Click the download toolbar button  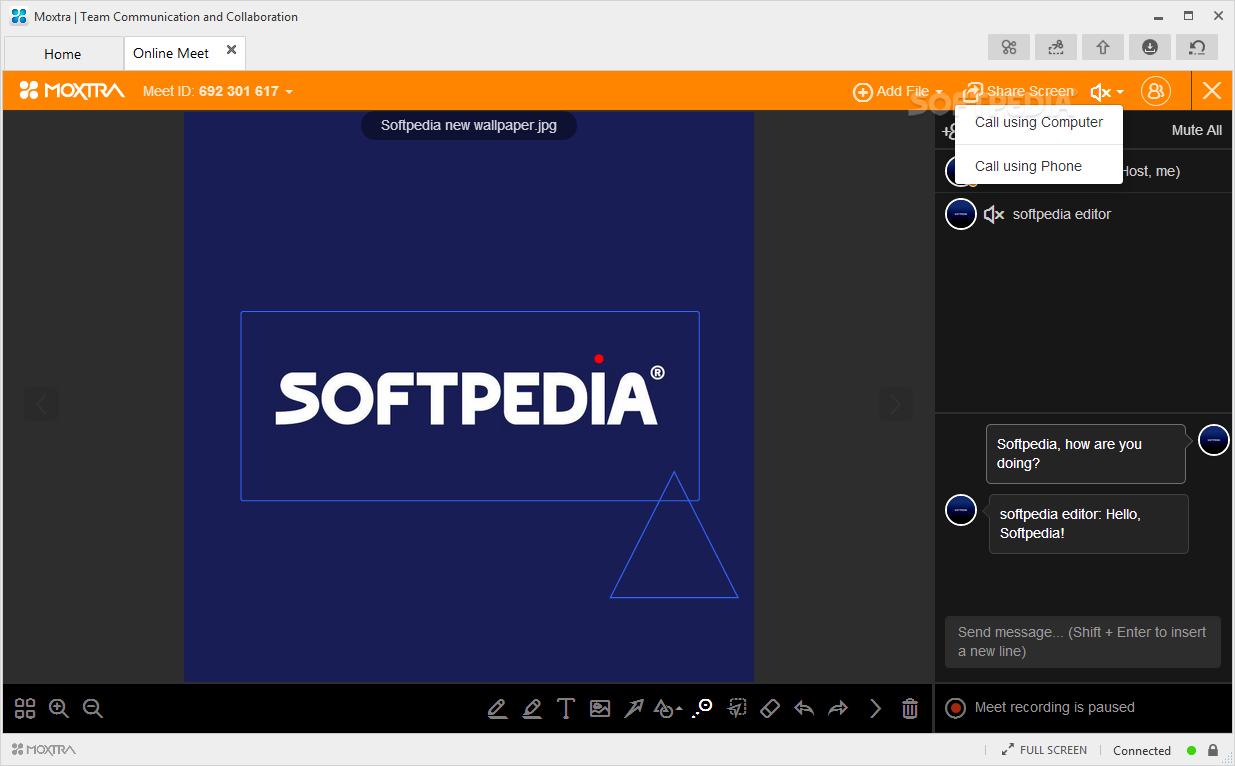pyautogui.click(x=1150, y=47)
